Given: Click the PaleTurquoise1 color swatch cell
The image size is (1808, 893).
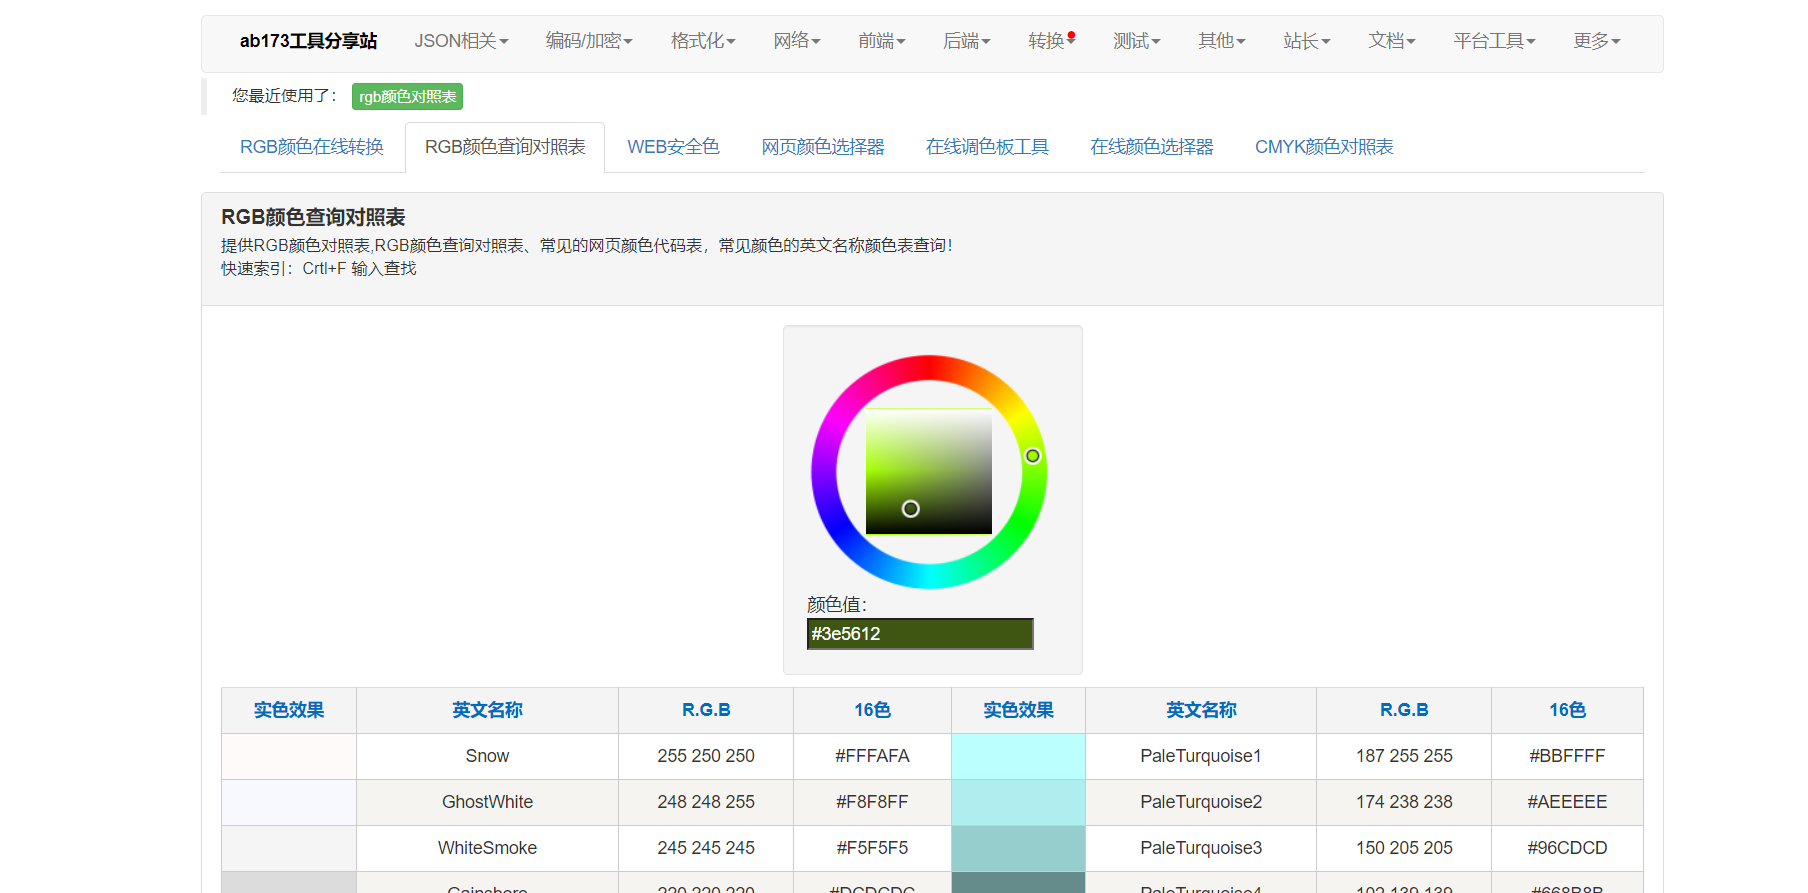Looking at the screenshot, I should [x=1018, y=756].
